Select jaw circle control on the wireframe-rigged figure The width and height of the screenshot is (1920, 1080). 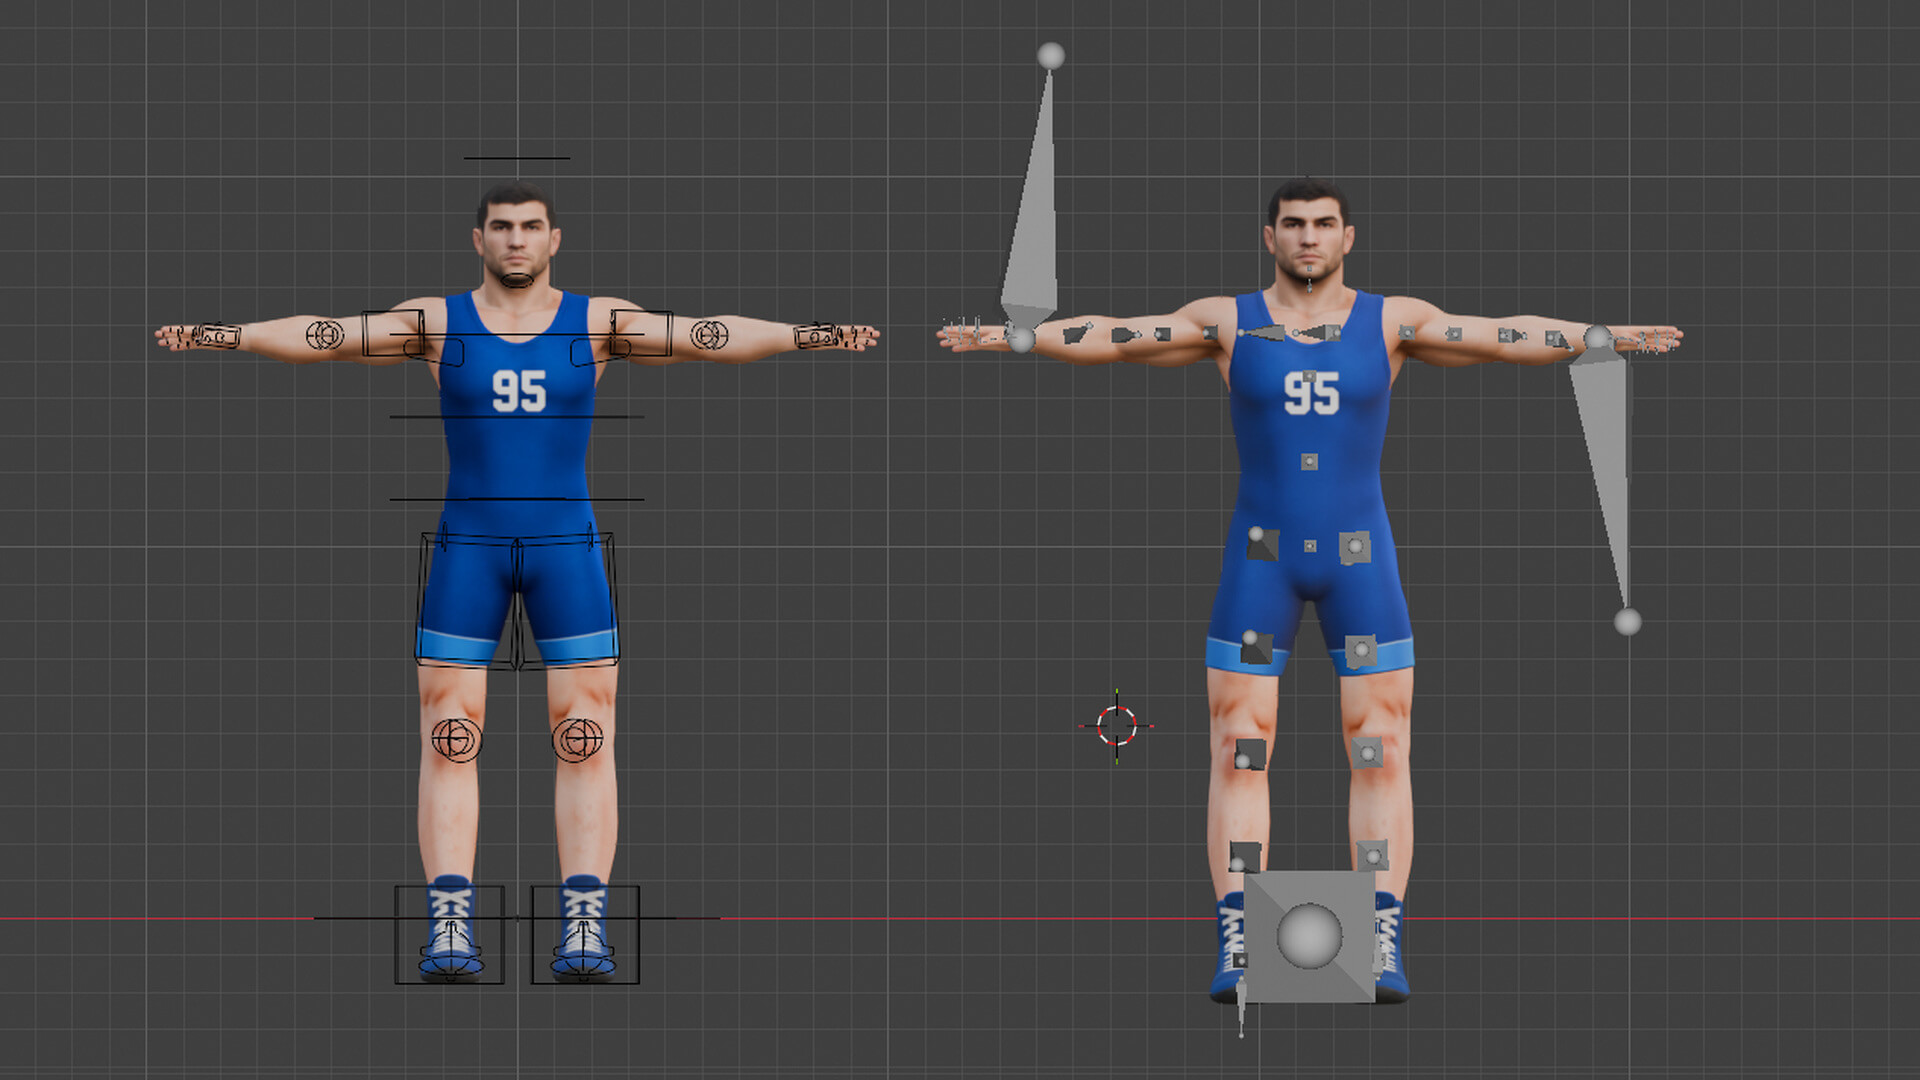(x=516, y=280)
